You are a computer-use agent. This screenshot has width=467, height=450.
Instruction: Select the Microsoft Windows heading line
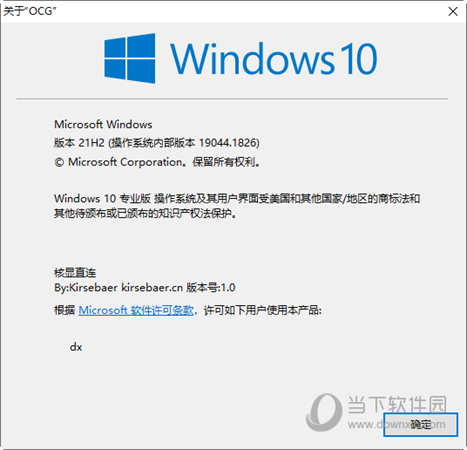coord(103,124)
